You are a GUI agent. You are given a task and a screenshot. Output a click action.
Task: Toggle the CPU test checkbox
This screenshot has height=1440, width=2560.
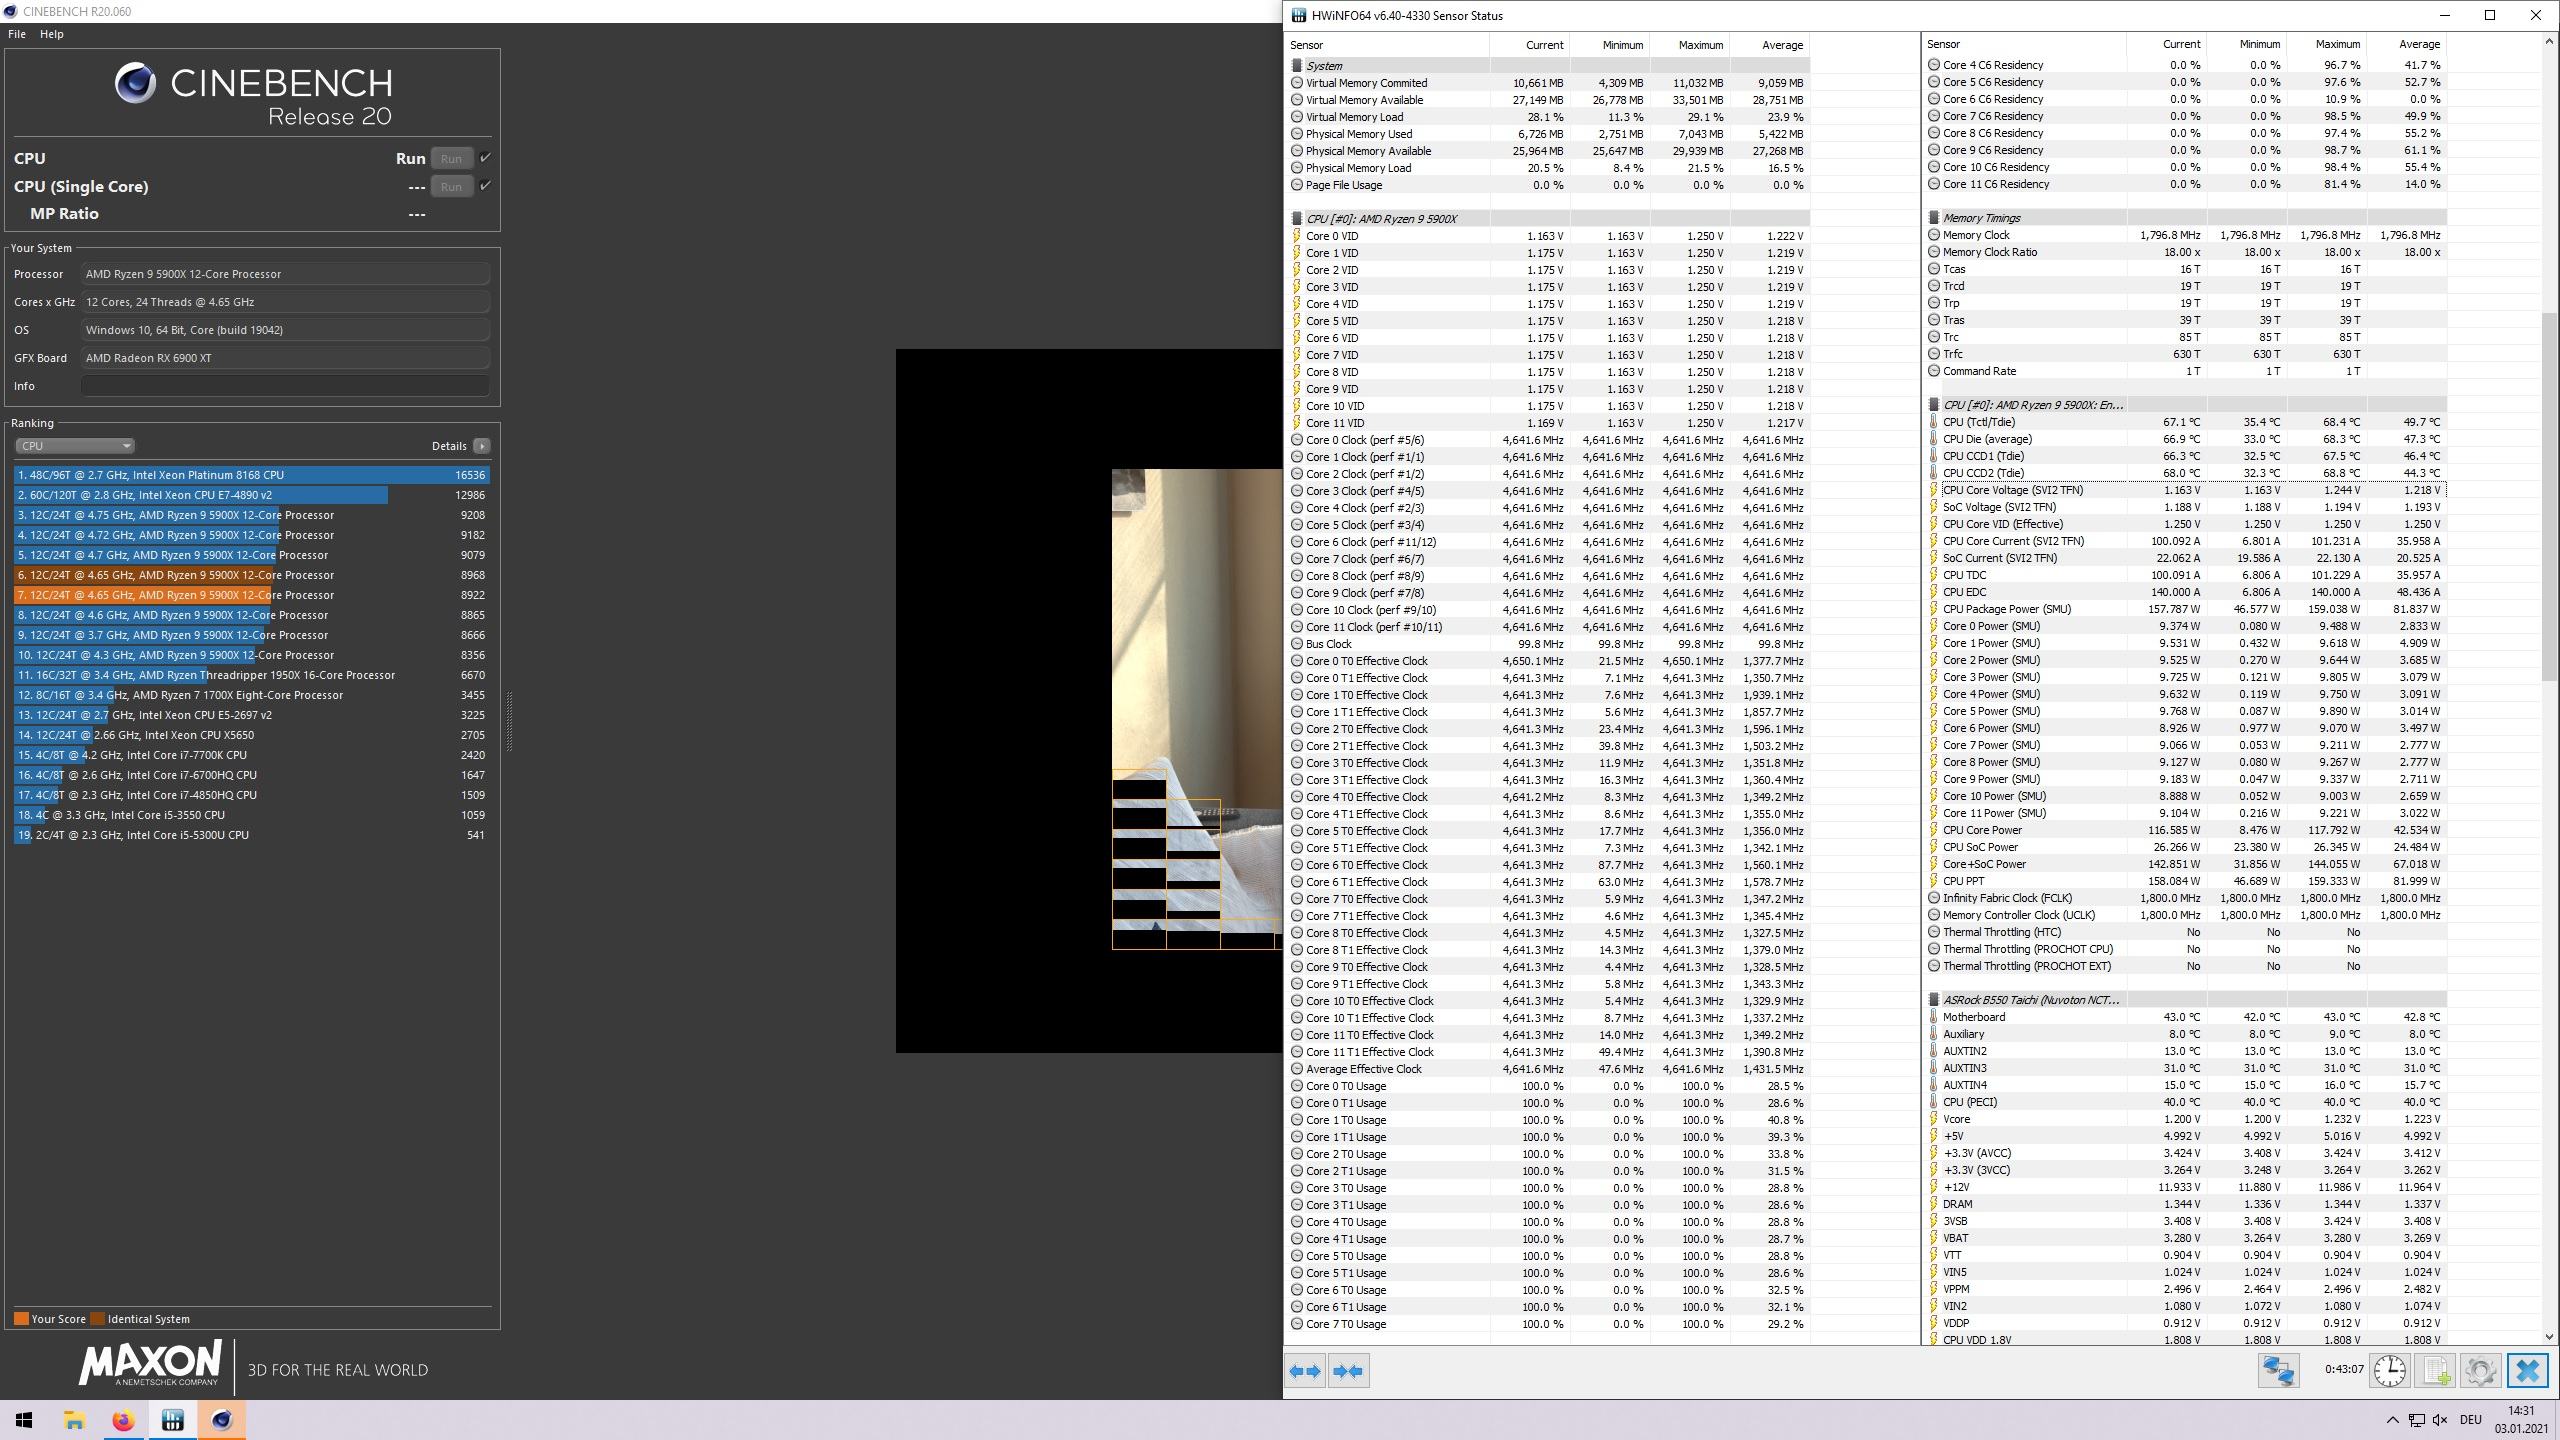coord(485,158)
